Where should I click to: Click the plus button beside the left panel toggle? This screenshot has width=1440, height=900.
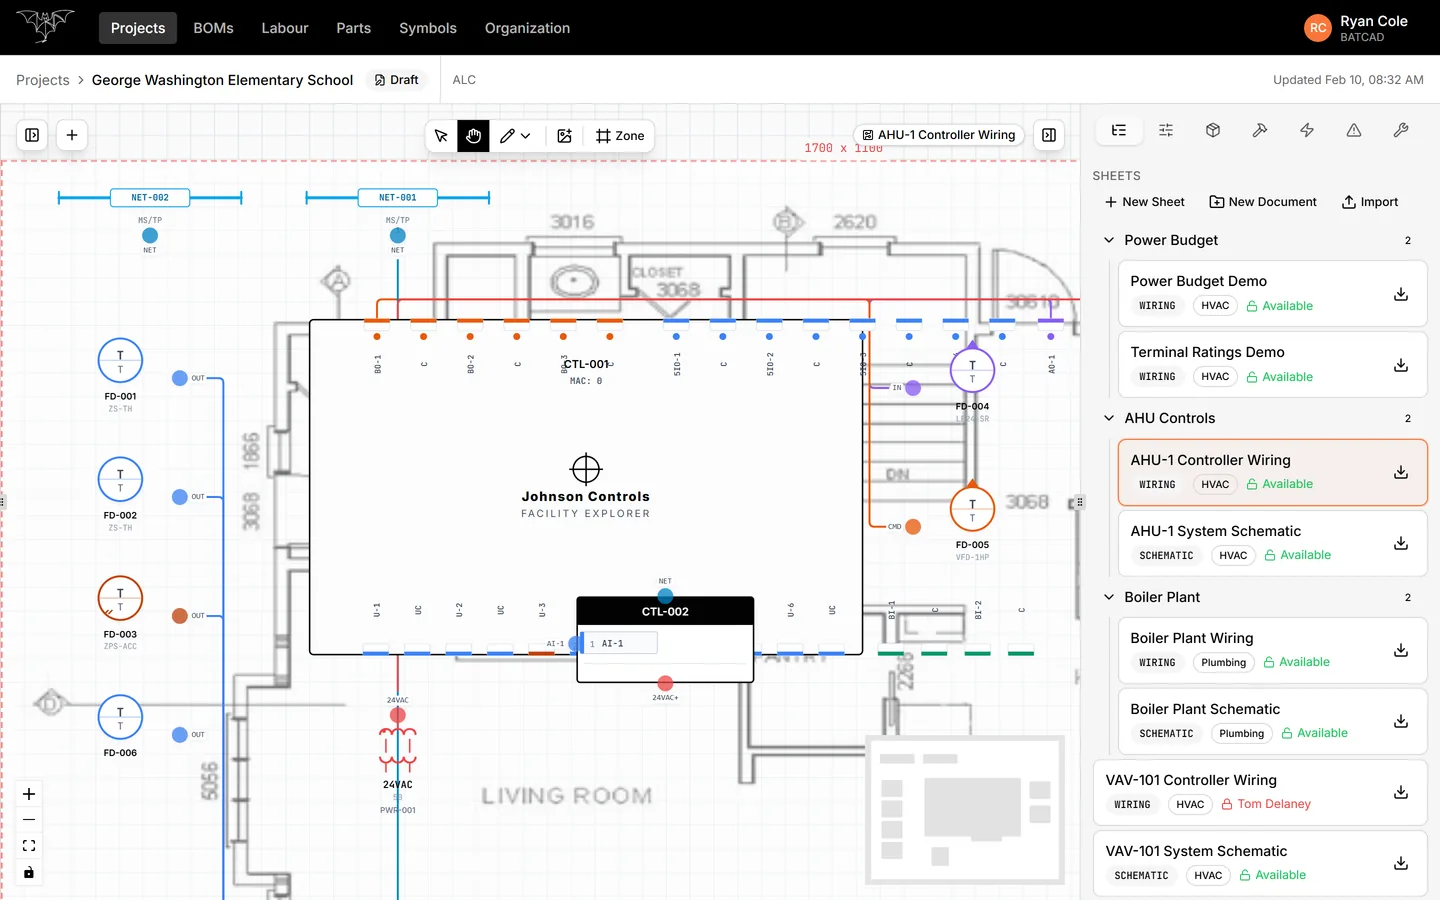pyautogui.click(x=72, y=135)
